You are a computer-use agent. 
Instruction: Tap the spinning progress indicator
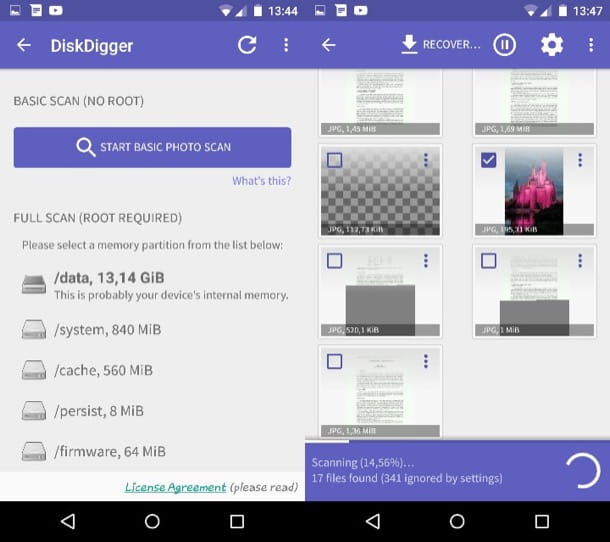[x=583, y=470]
